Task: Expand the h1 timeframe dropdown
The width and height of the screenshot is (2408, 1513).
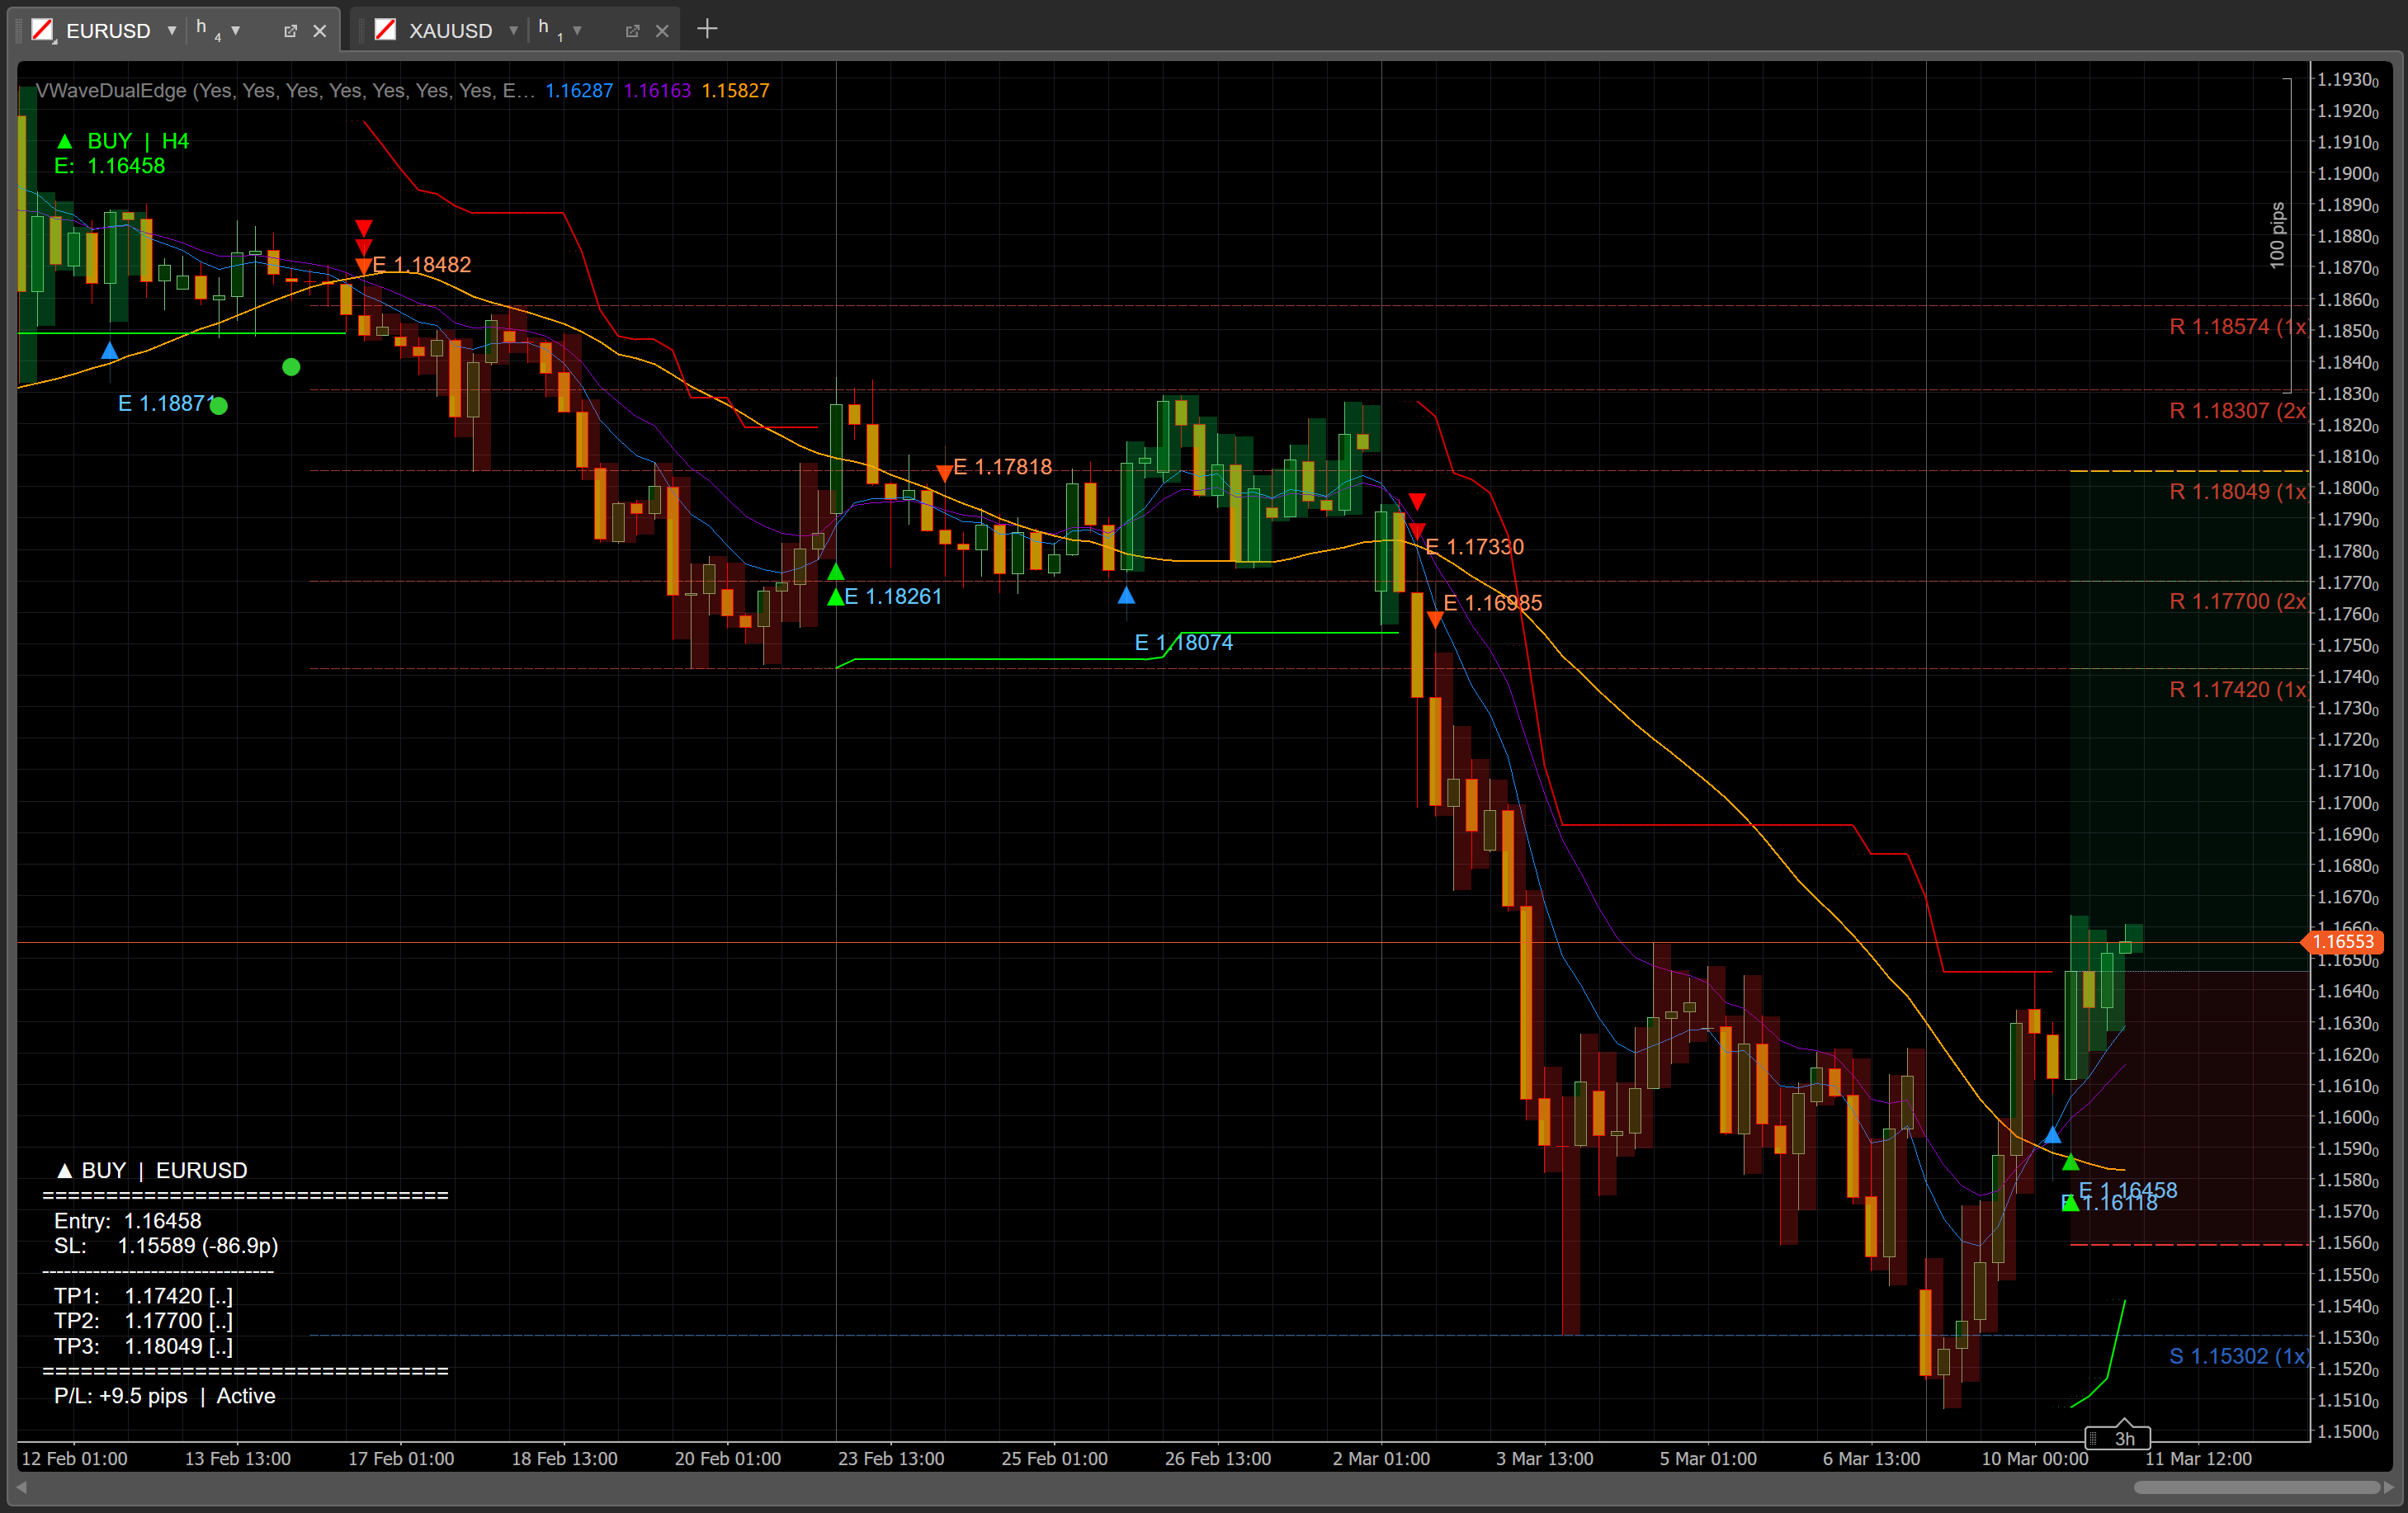Action: point(578,31)
